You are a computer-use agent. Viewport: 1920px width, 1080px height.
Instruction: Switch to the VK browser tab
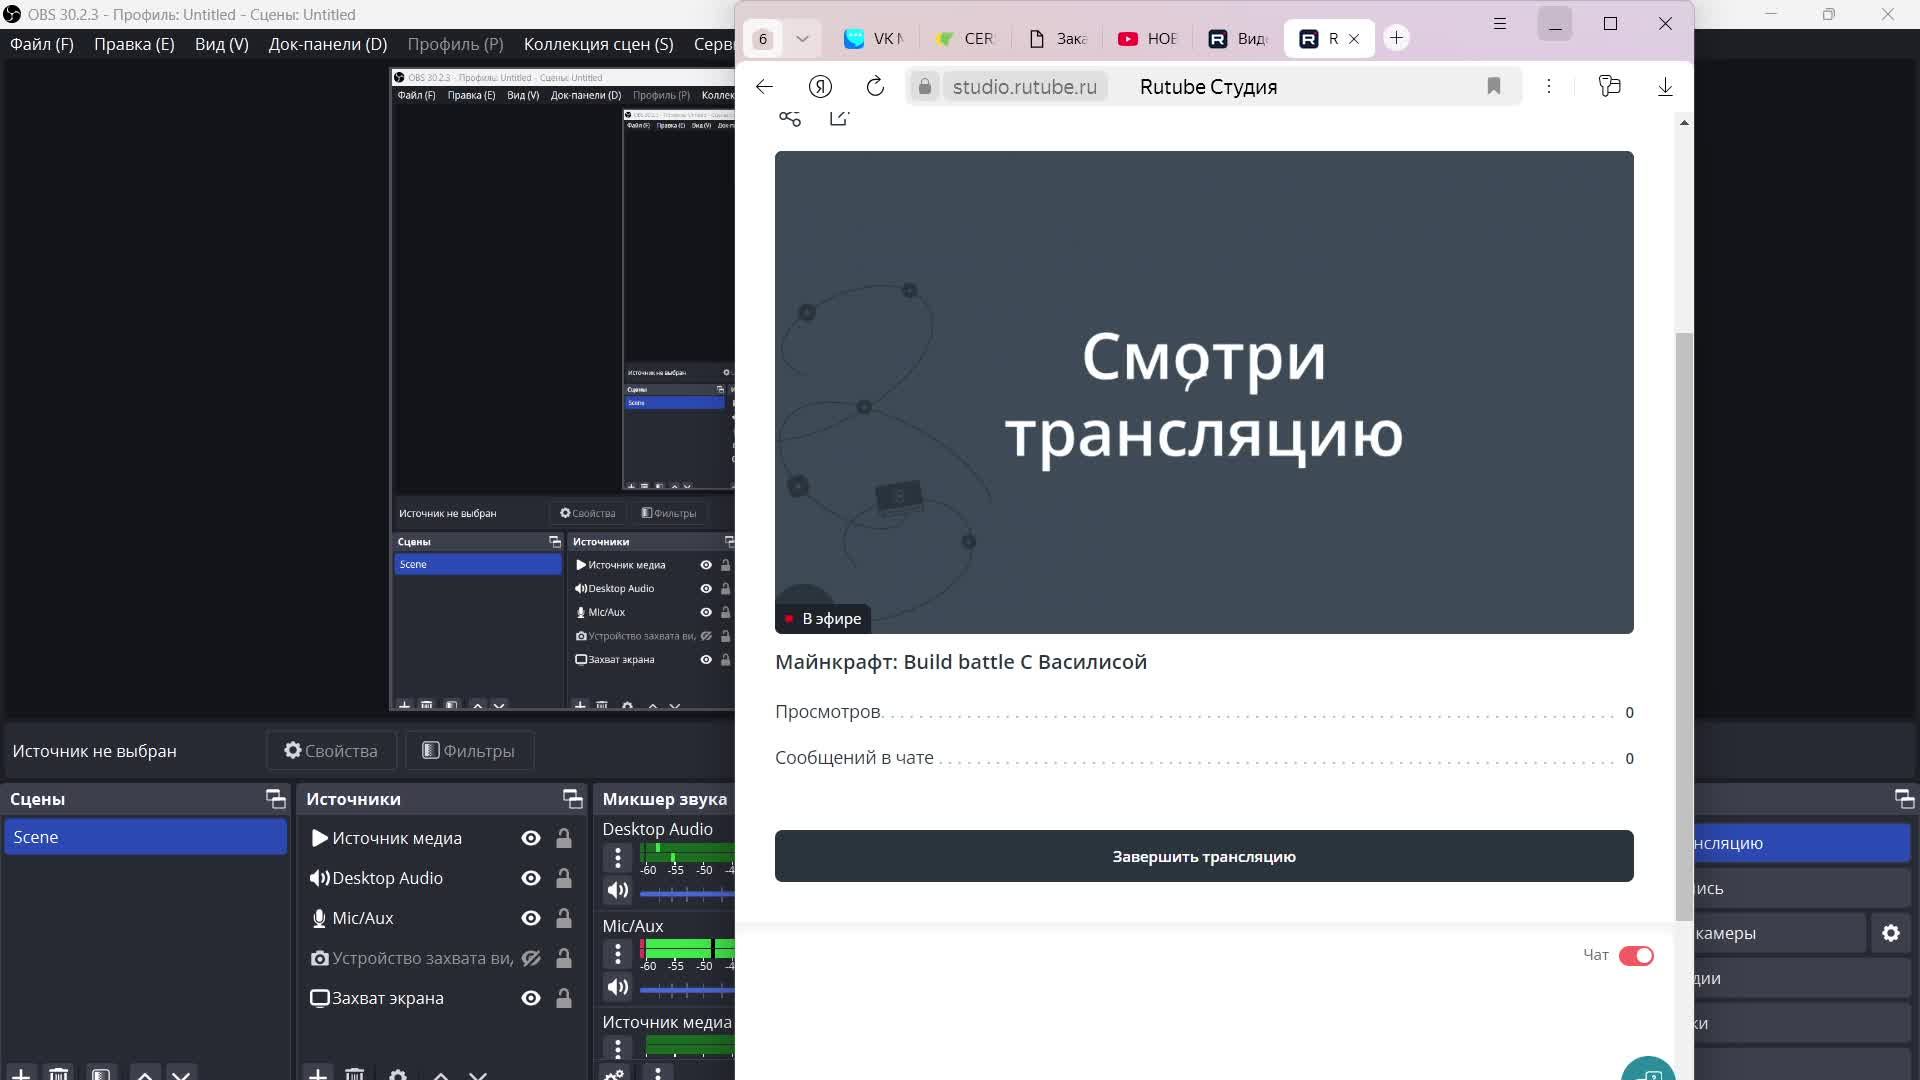coord(874,39)
